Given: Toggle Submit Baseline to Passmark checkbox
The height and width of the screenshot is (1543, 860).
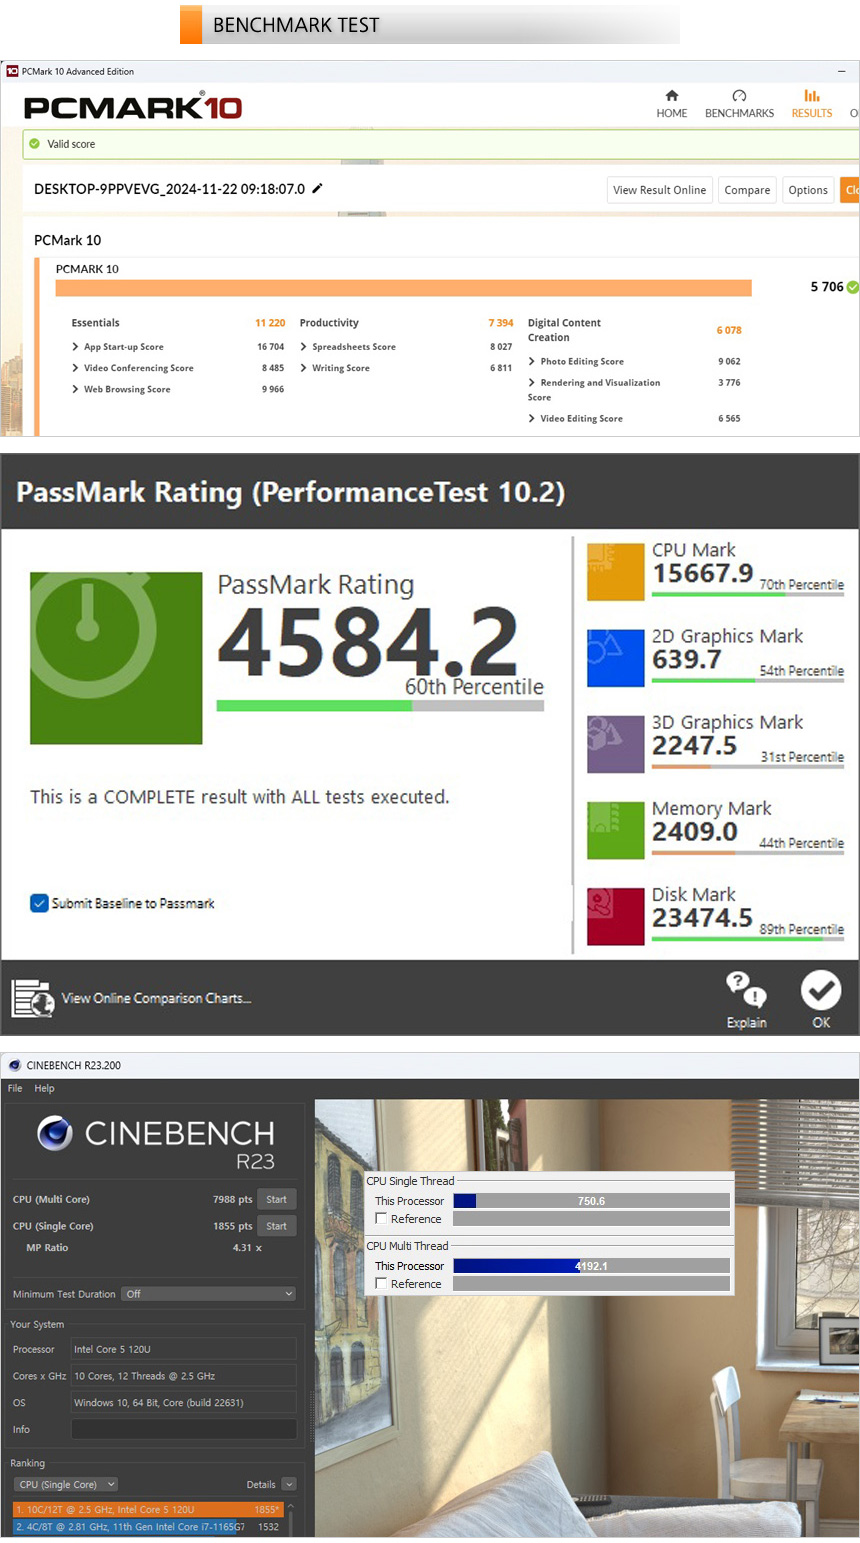Looking at the screenshot, I should click(39, 903).
